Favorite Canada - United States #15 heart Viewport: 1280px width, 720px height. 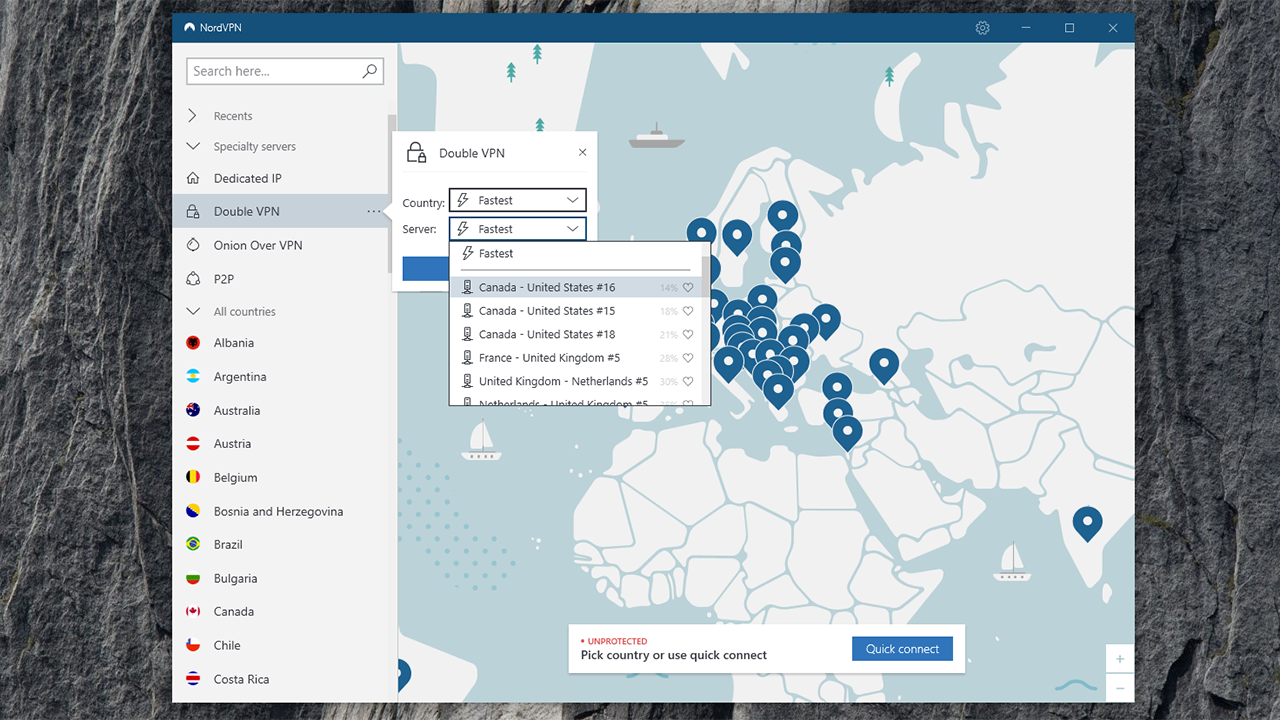point(688,311)
